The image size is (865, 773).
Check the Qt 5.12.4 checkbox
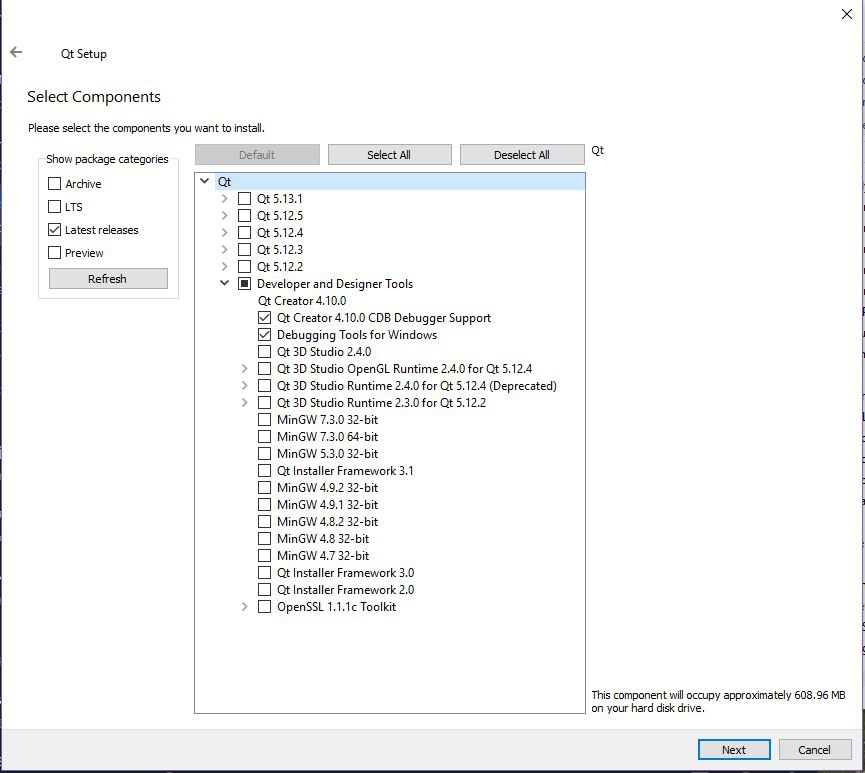tap(244, 232)
